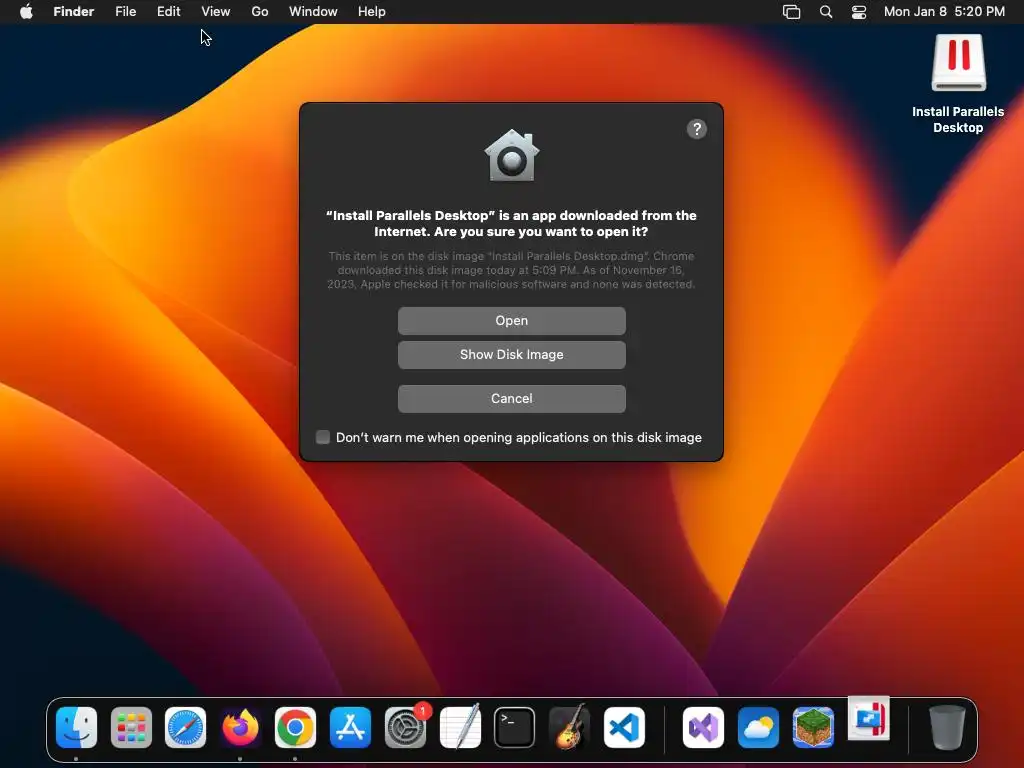Open the help question mark in dialog
Screen dimensions: 1024x768
pos(697,129)
